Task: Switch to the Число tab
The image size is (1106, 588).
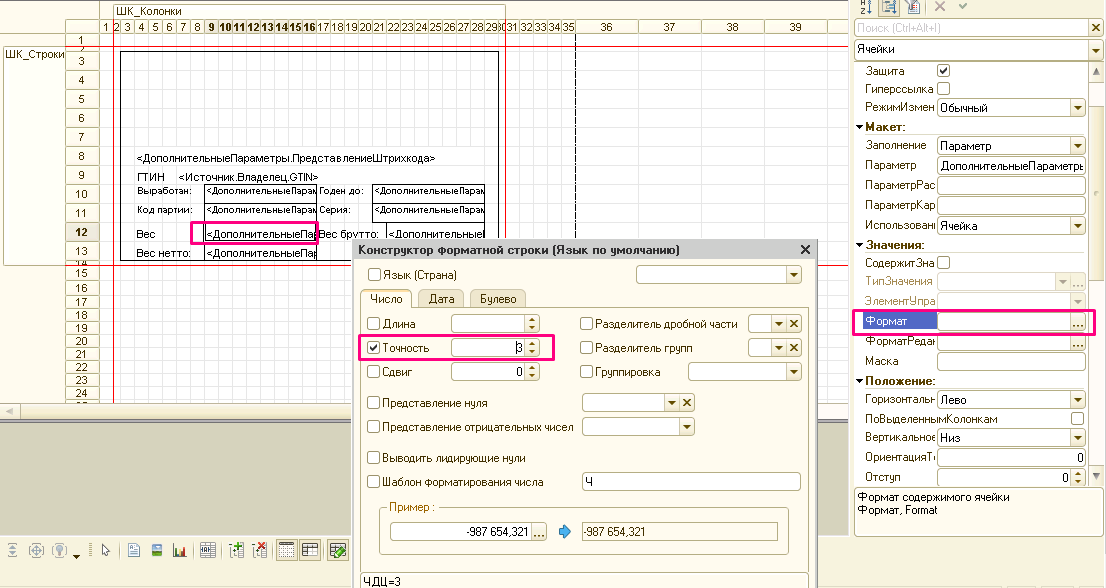Action: coord(387,298)
